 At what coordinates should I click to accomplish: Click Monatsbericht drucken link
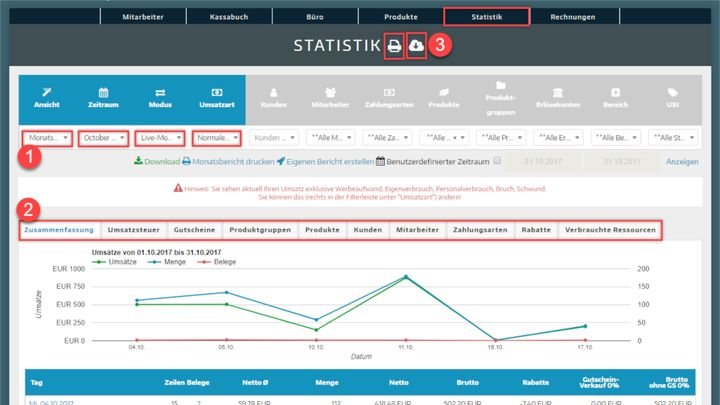tap(228, 161)
